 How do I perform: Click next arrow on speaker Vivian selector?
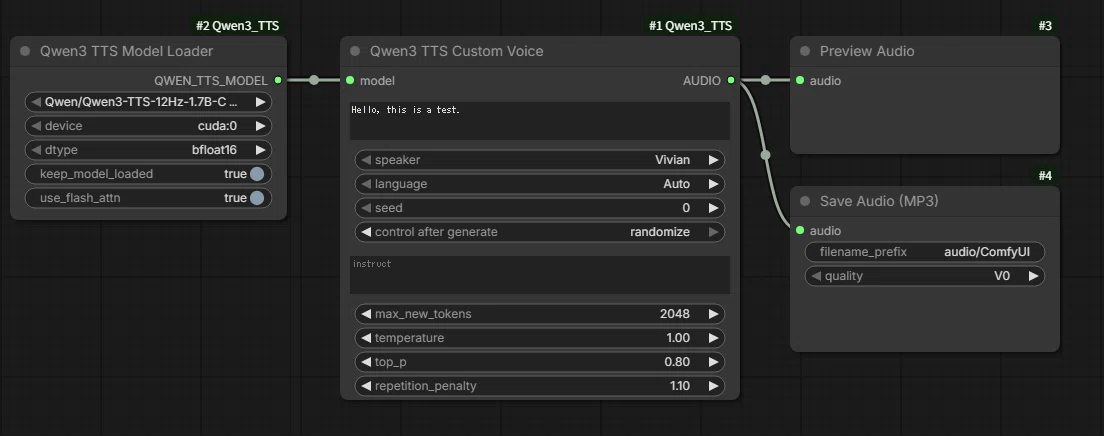point(713,160)
